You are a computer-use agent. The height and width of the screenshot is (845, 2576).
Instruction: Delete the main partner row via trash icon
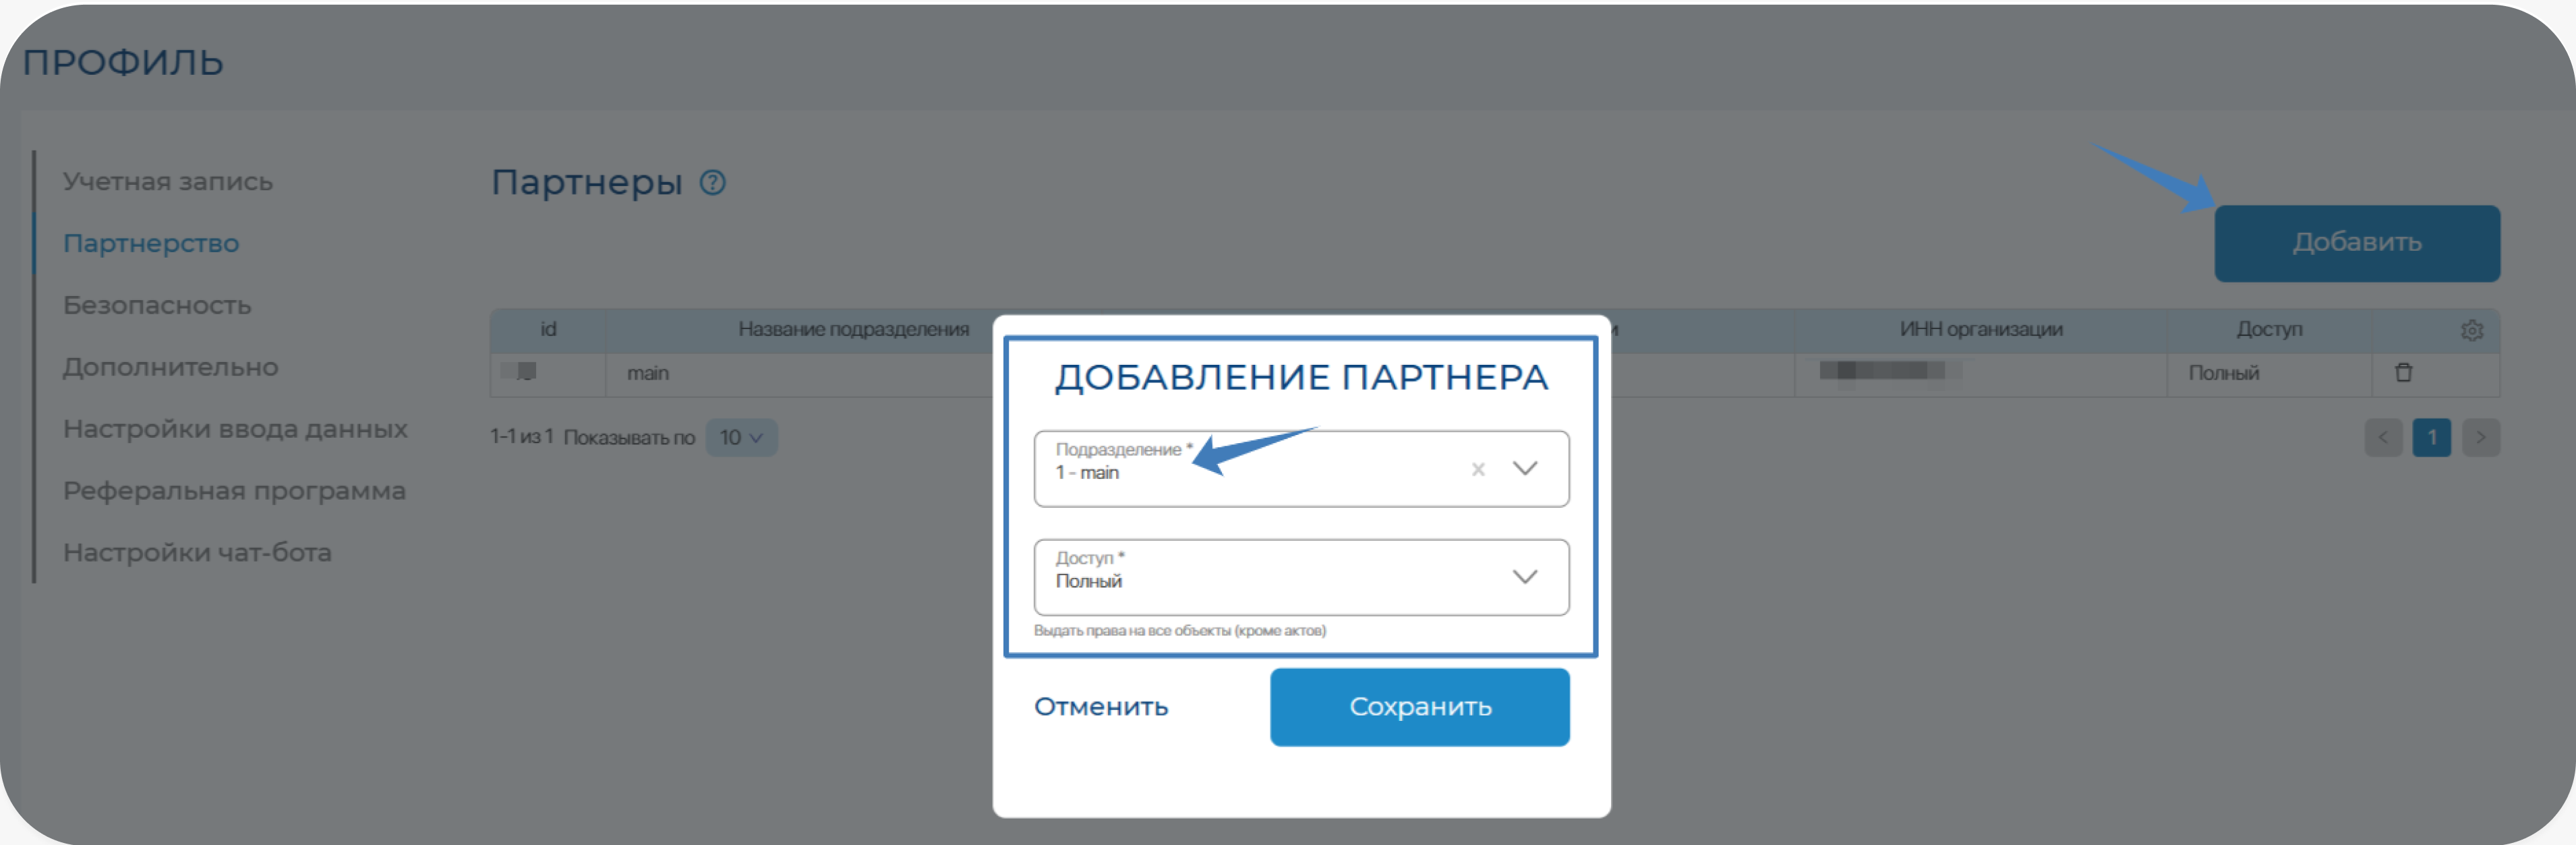(x=2403, y=373)
